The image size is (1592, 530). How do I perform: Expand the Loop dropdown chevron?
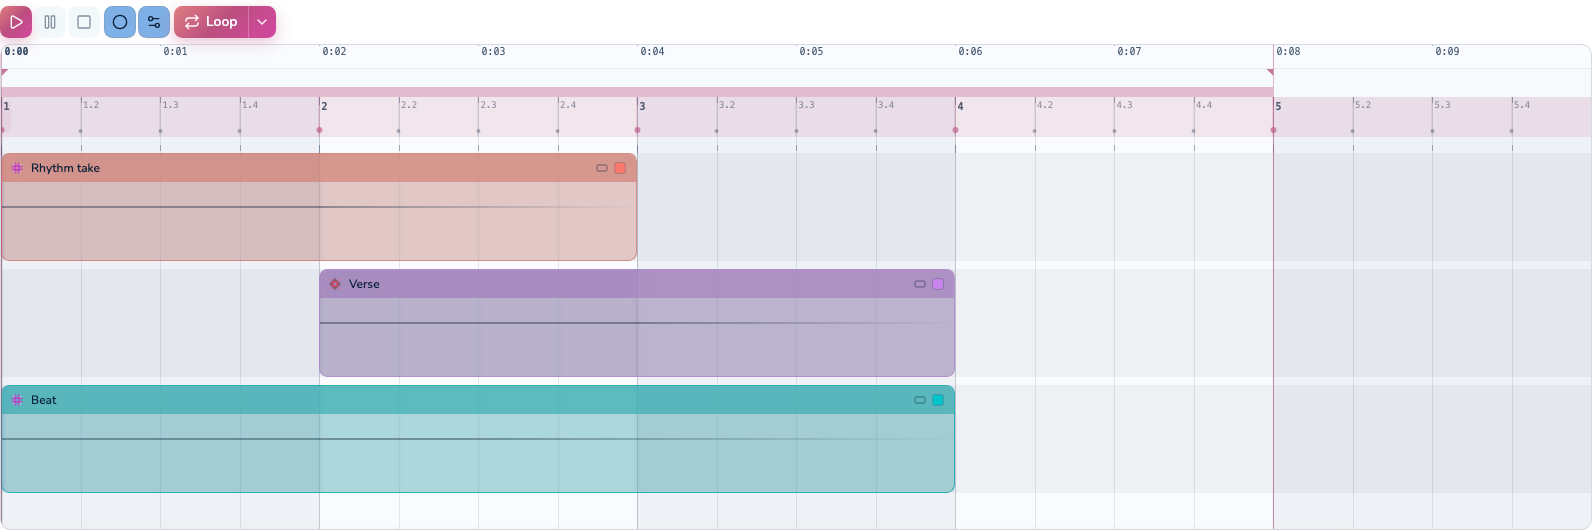pyautogui.click(x=262, y=22)
